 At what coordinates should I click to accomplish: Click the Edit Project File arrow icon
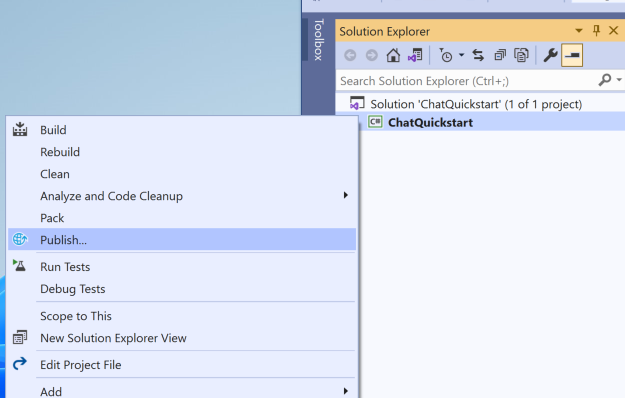(20, 363)
